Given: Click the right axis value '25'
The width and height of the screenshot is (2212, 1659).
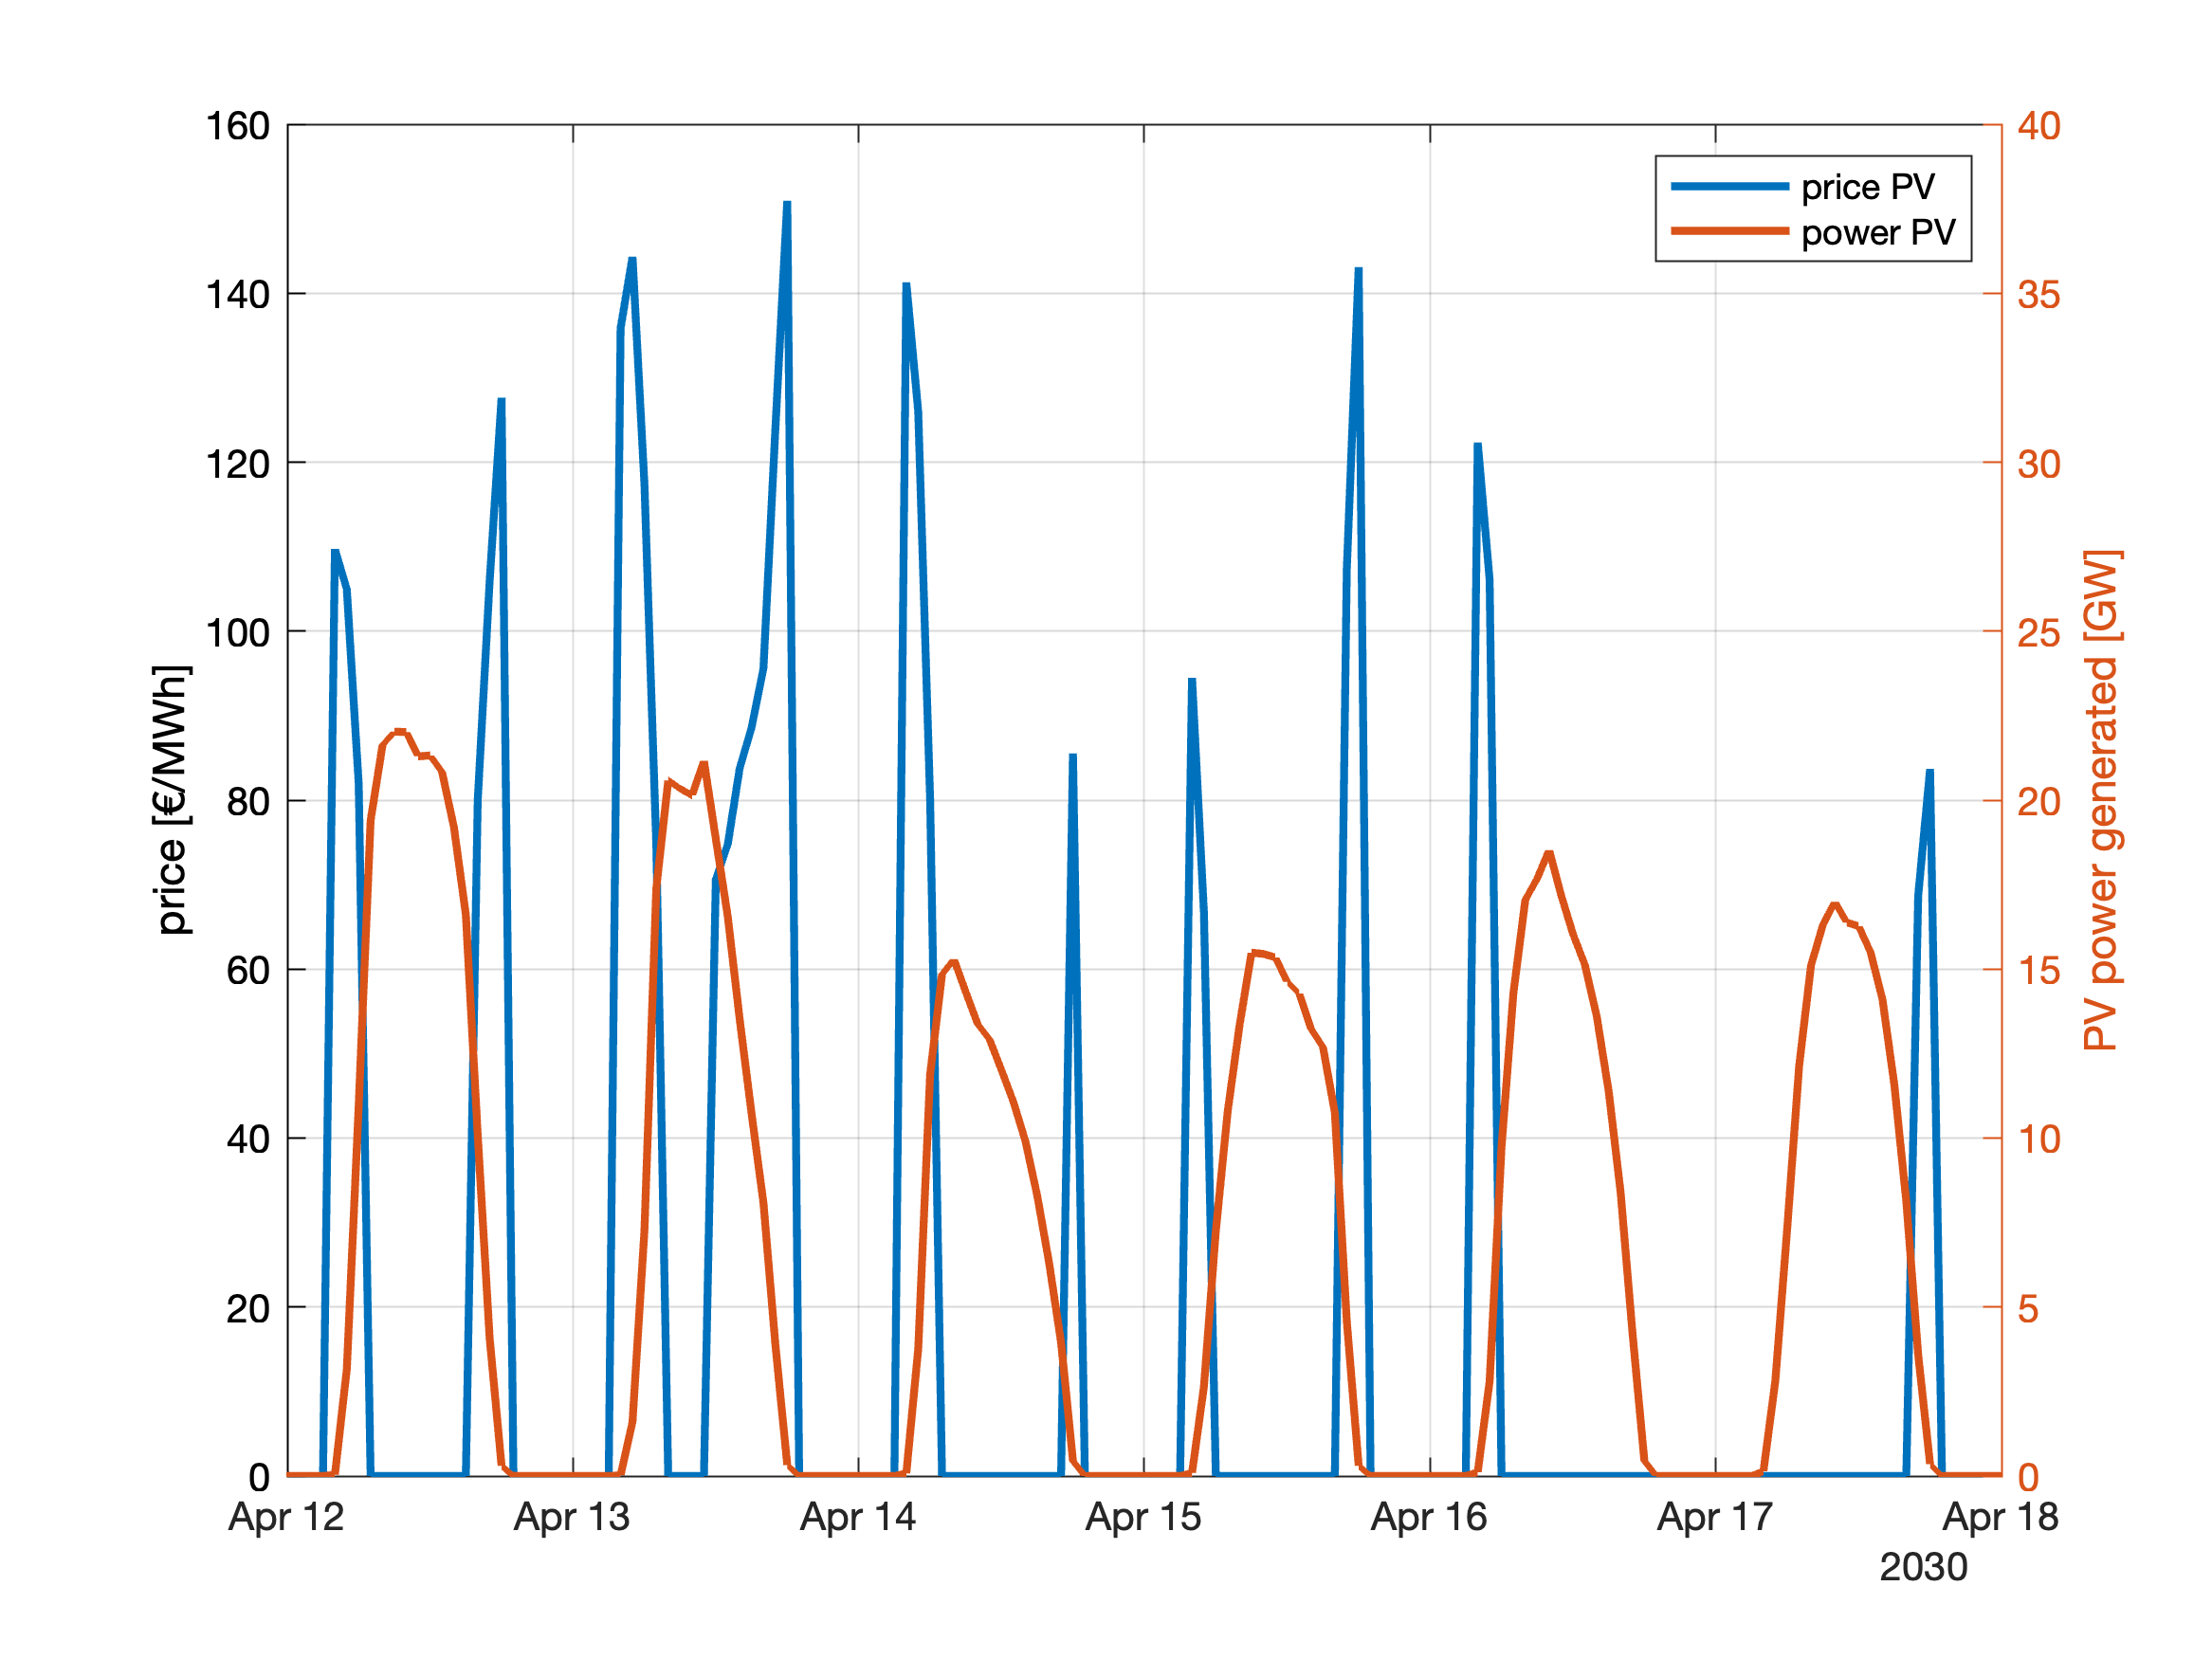Looking at the screenshot, I should click(x=2039, y=632).
